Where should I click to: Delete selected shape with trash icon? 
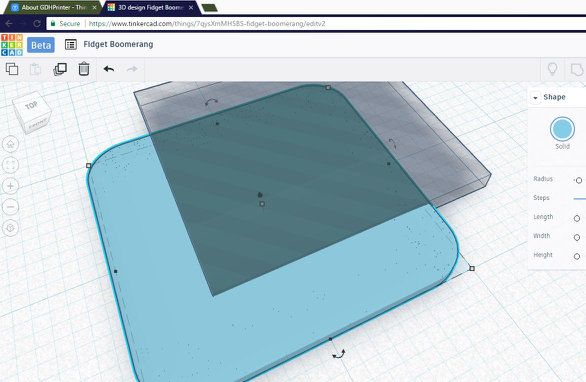pyautogui.click(x=84, y=69)
